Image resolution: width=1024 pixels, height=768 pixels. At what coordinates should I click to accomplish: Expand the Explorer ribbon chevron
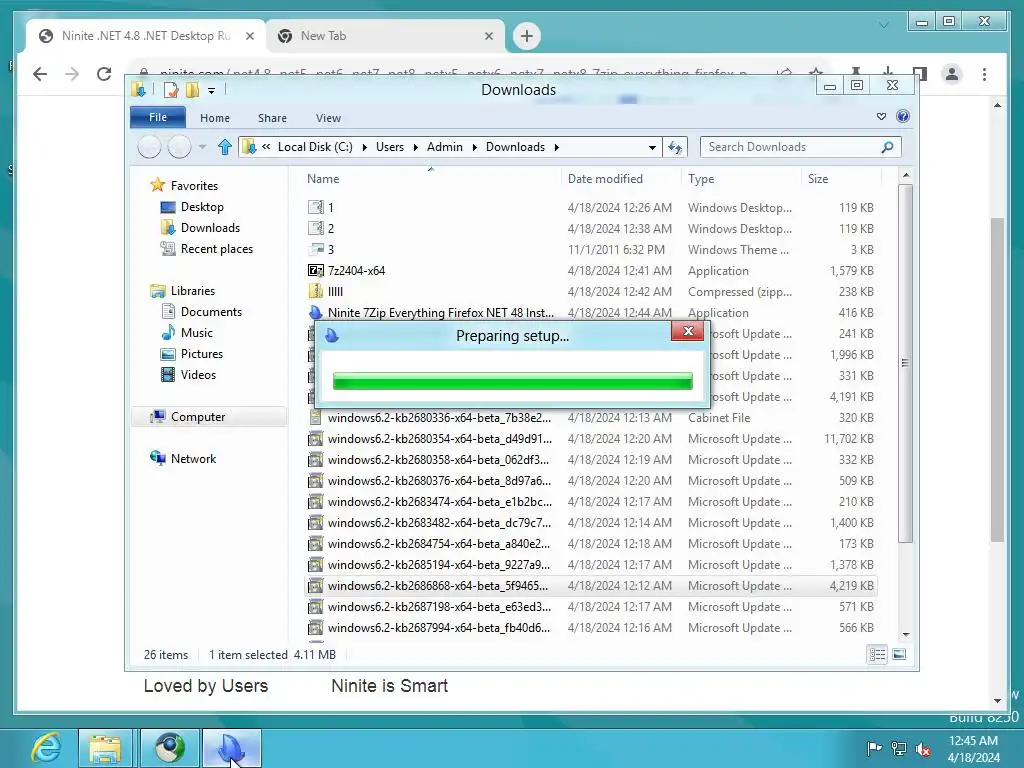pyautogui.click(x=881, y=116)
